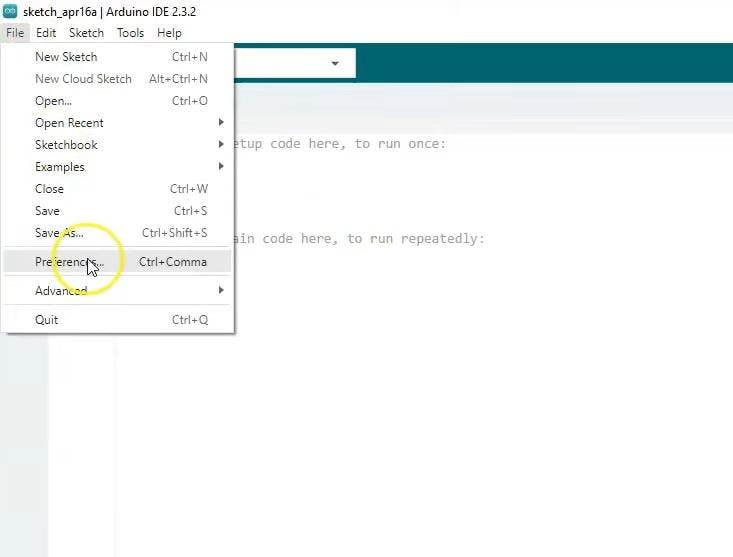Expand Advanced submenu

[117, 291]
